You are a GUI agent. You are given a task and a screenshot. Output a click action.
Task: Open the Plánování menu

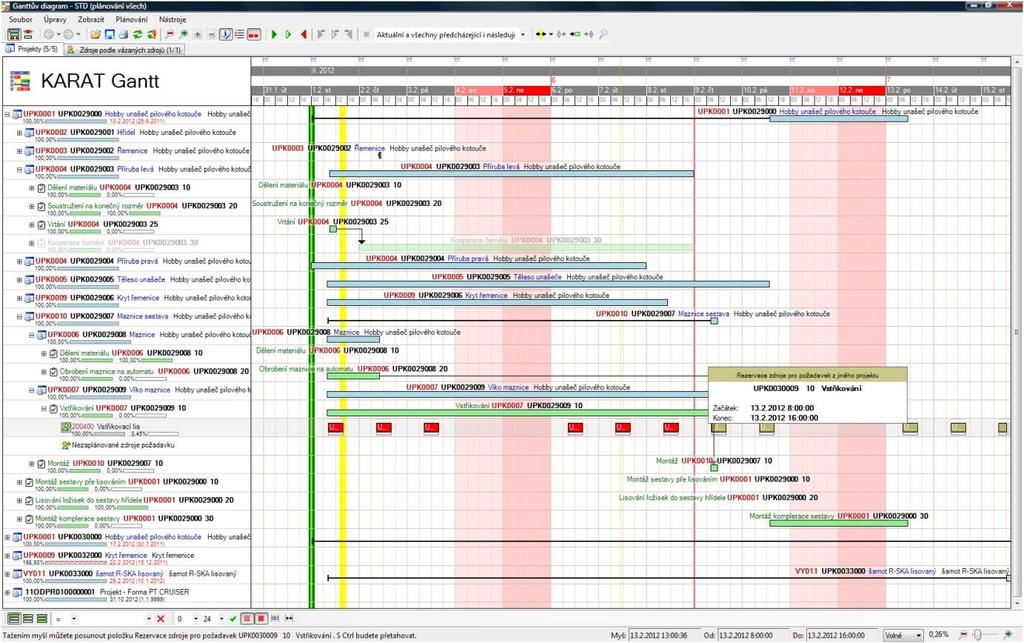click(x=131, y=20)
